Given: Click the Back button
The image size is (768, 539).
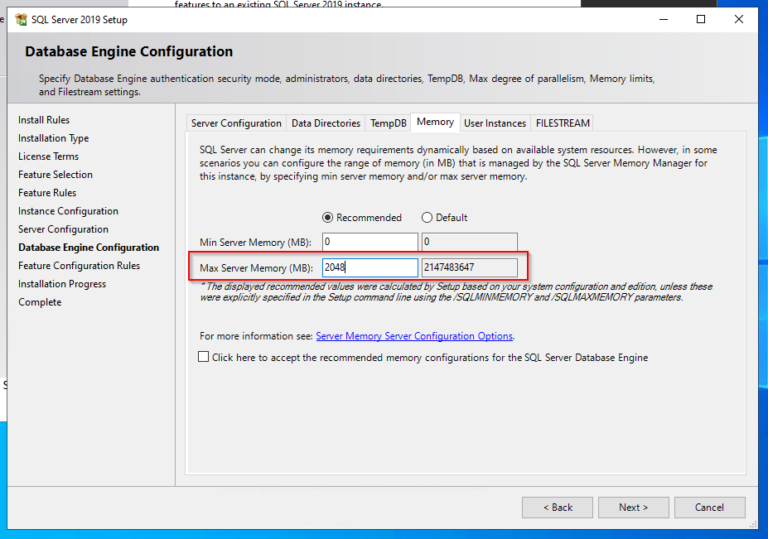Looking at the screenshot, I should (557, 508).
